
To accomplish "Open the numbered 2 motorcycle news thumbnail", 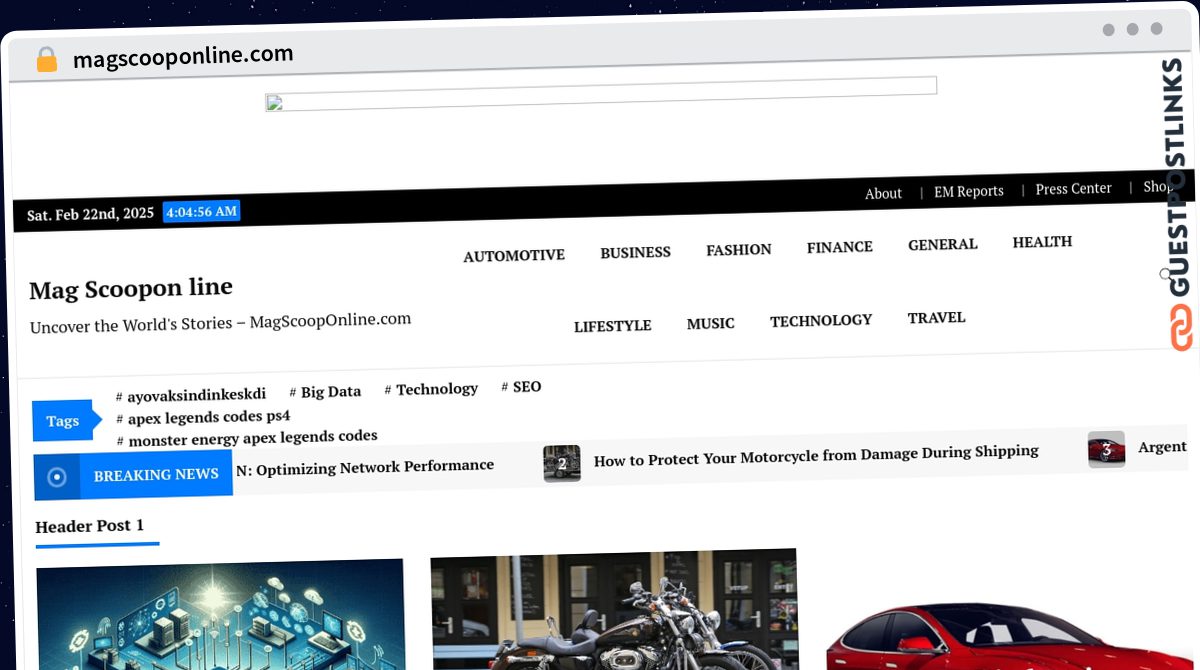I will point(562,463).
